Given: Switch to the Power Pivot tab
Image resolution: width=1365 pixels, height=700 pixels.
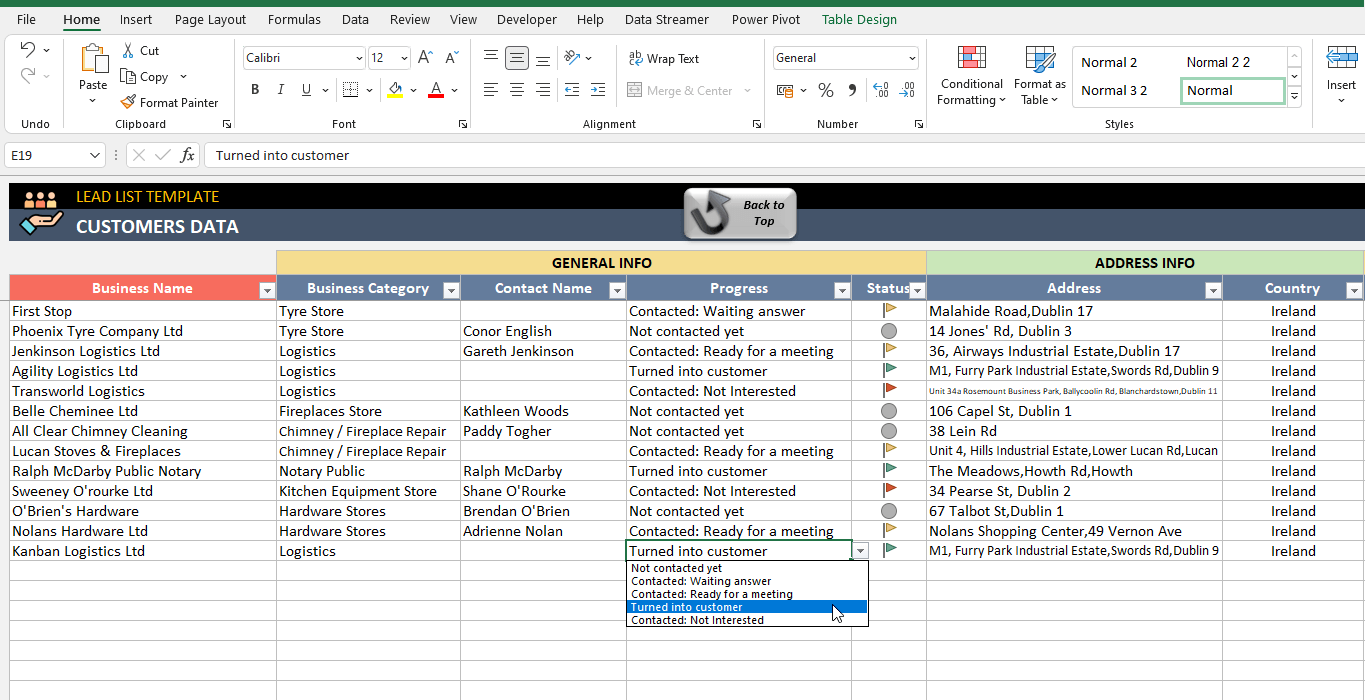Looking at the screenshot, I should [765, 19].
